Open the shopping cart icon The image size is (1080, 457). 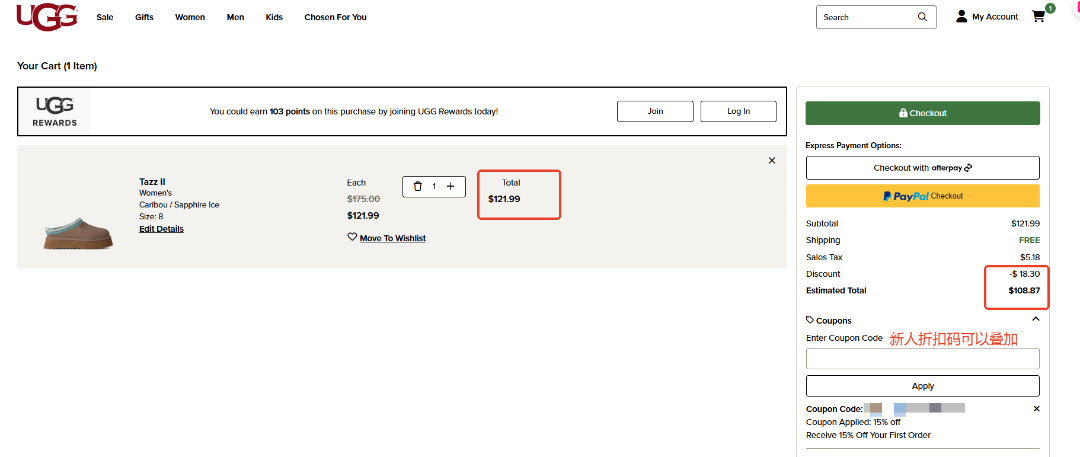tap(1039, 17)
